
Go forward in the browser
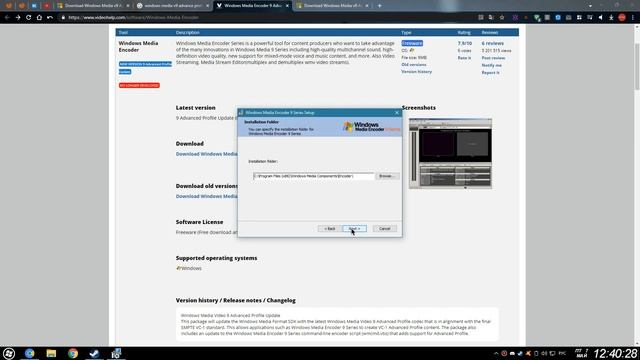click(x=18, y=18)
